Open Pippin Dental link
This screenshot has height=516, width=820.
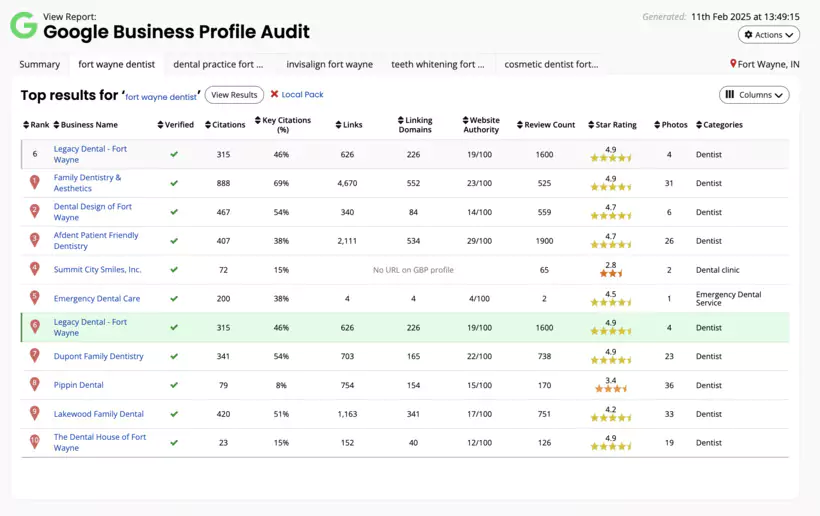pos(78,385)
